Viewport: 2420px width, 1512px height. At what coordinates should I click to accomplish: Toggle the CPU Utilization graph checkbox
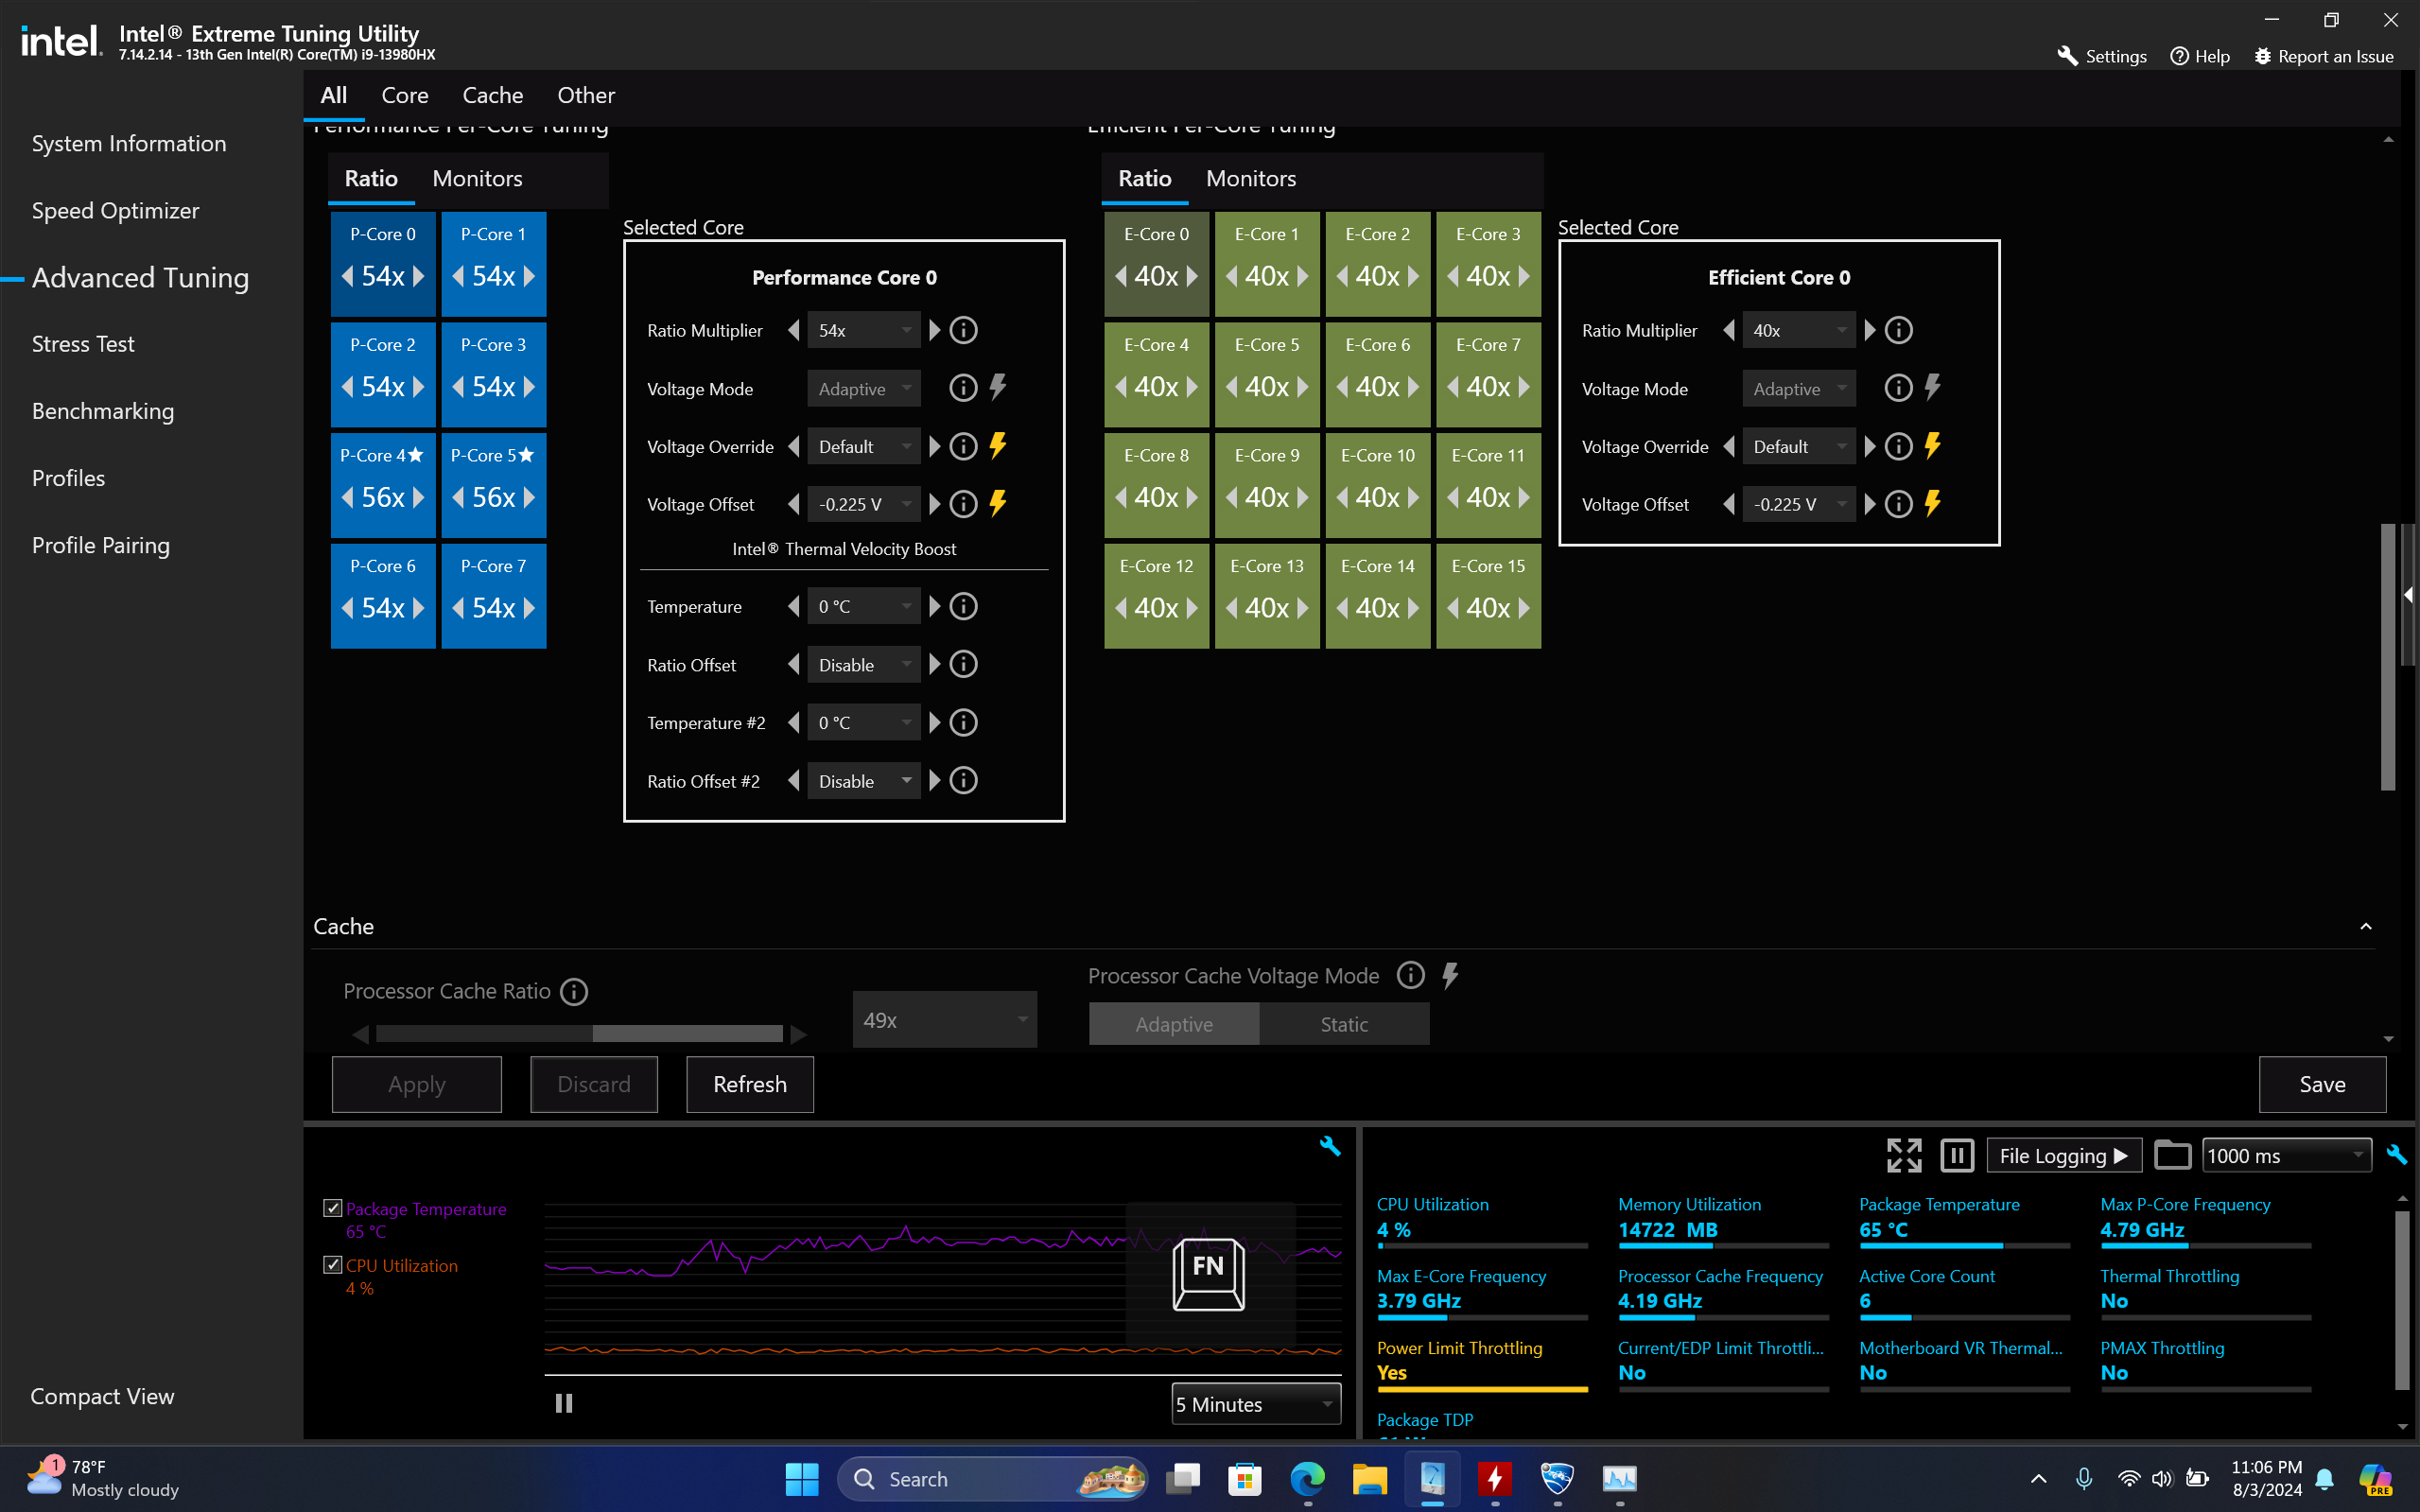333,1265
